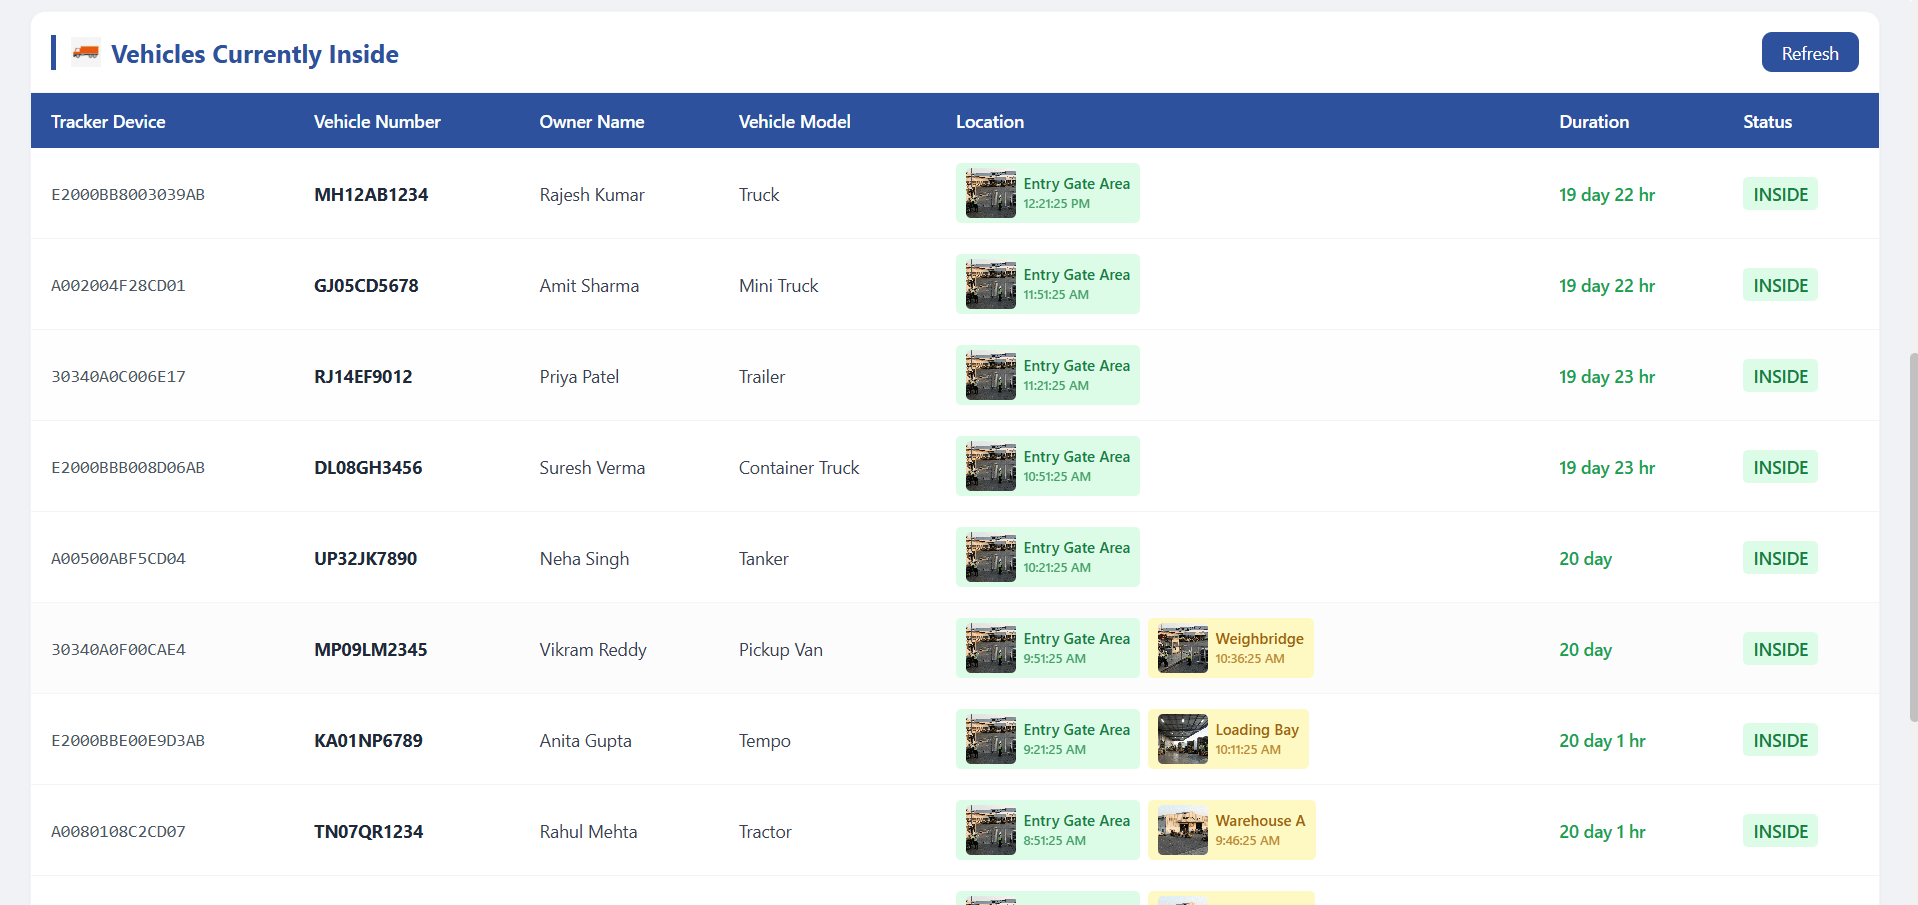Toggle the INSIDE status badge for MP09LM2345
Image resolution: width=1918 pixels, height=905 pixels.
(1779, 648)
